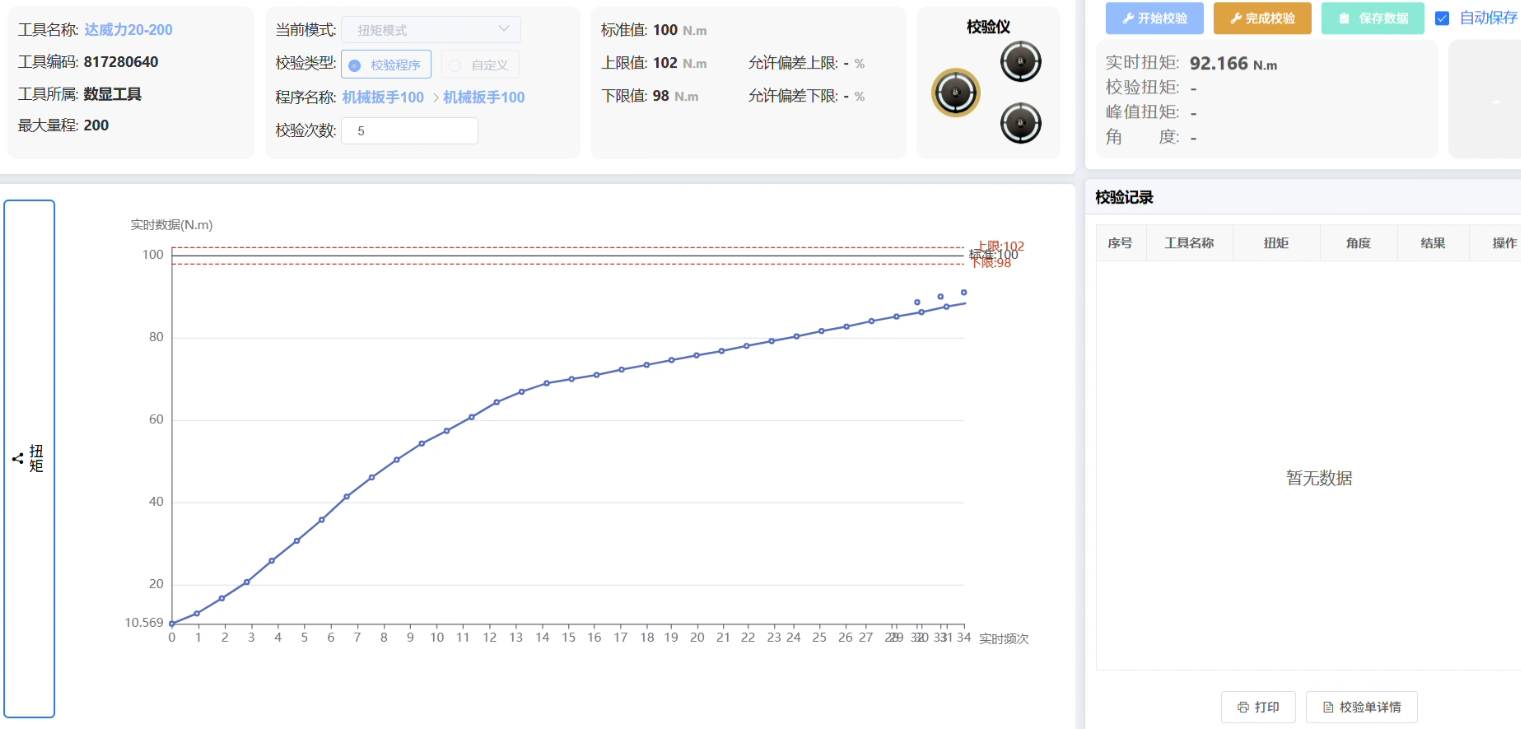The width and height of the screenshot is (1521, 729).
Task: Click the printer icon on 打印 button
Action: pos(1243,707)
